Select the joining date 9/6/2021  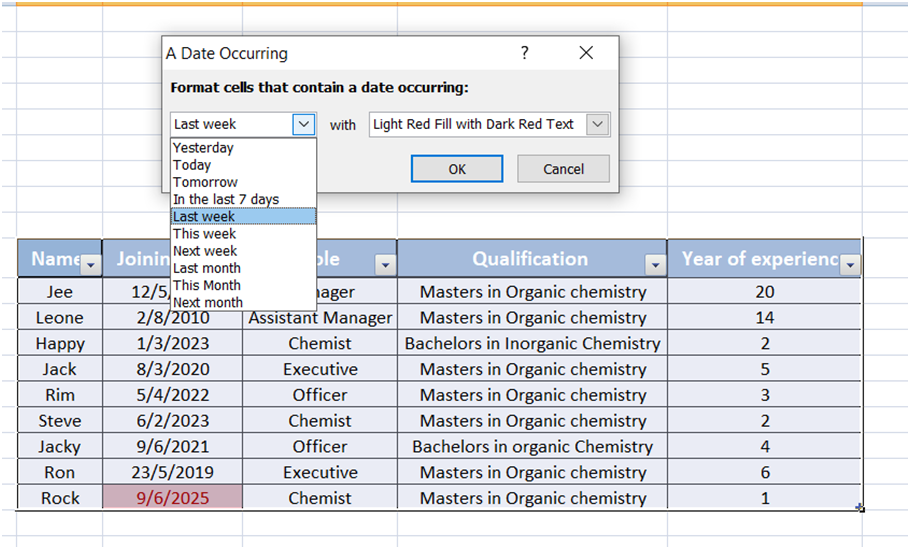tap(172, 446)
